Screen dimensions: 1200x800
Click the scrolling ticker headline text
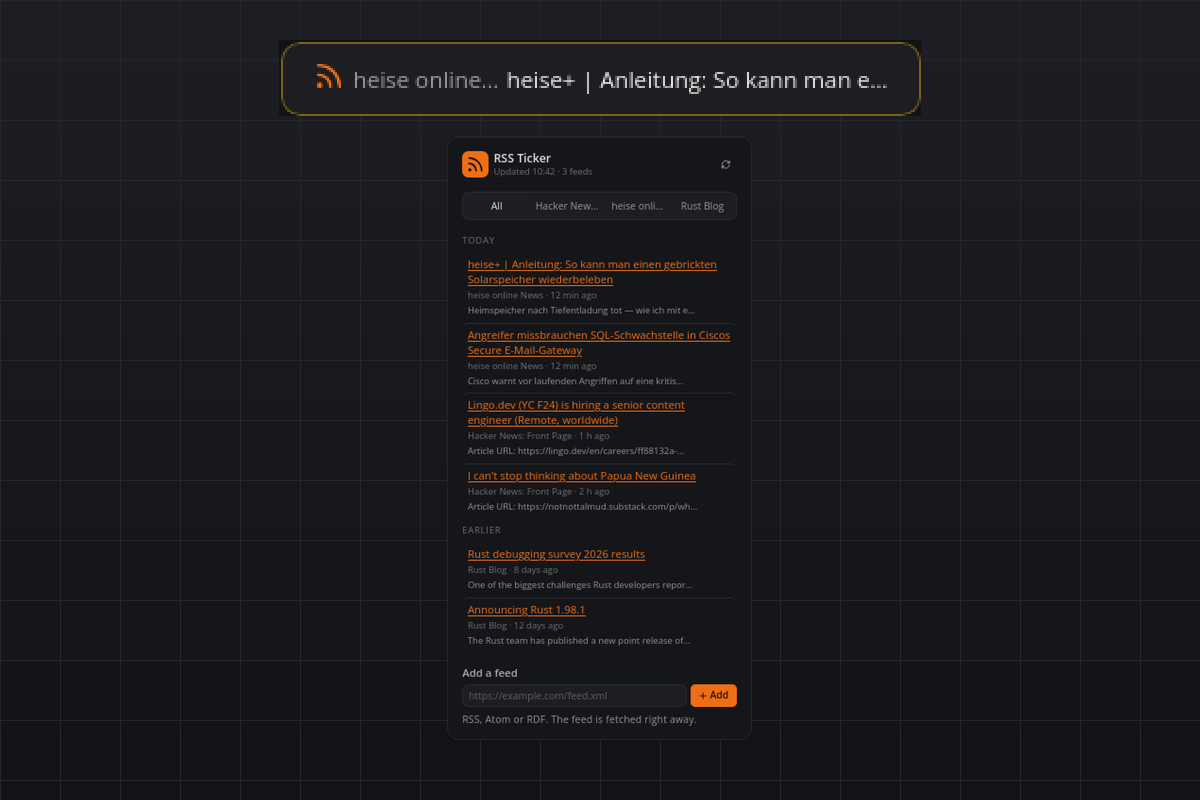[x=697, y=81]
